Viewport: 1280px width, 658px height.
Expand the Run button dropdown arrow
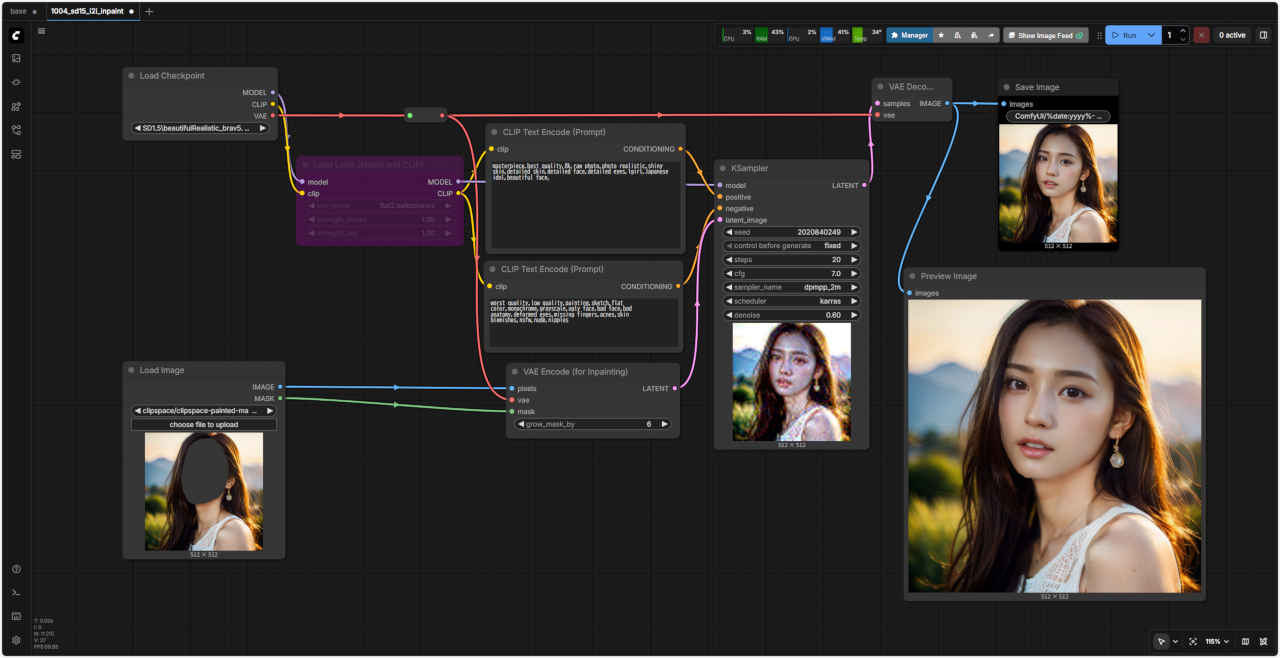[1152, 35]
